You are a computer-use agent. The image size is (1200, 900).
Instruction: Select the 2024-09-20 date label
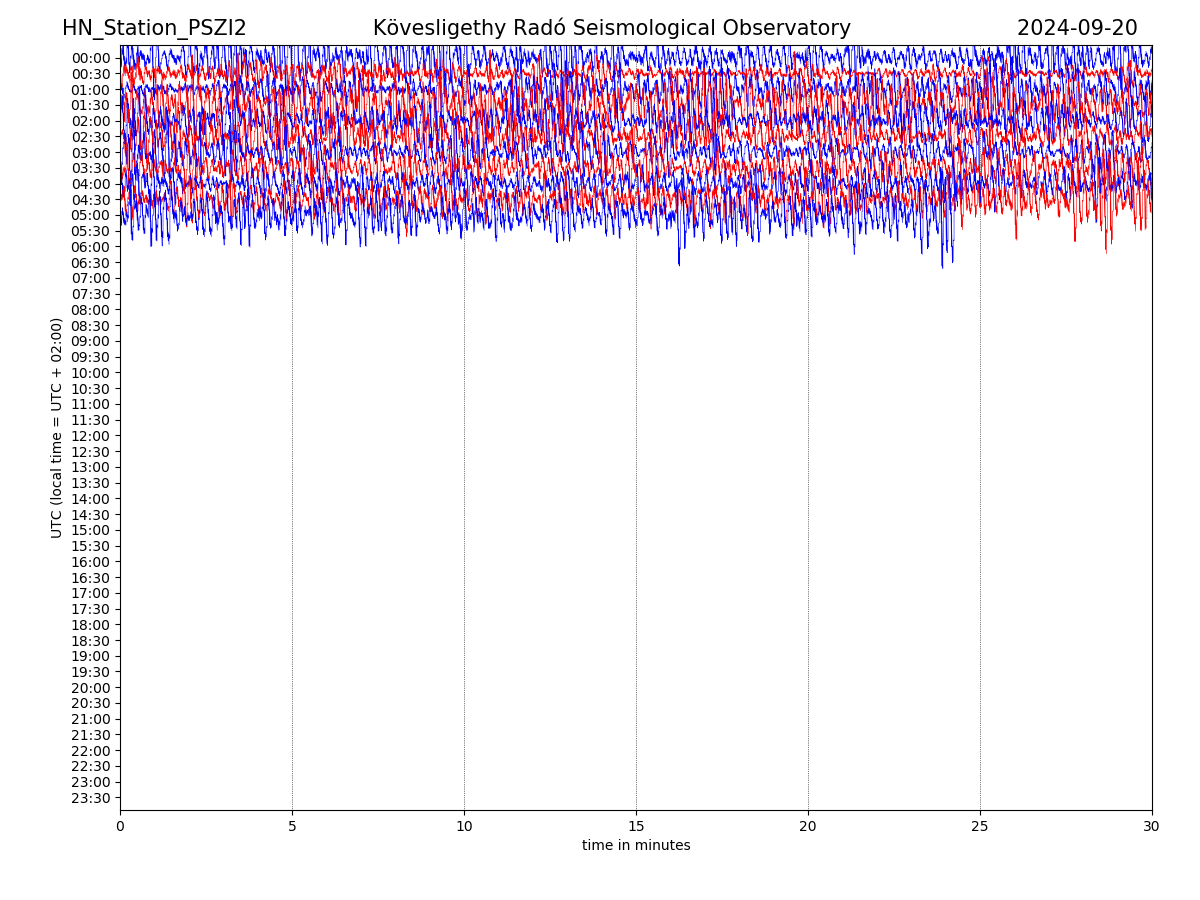pos(1076,28)
